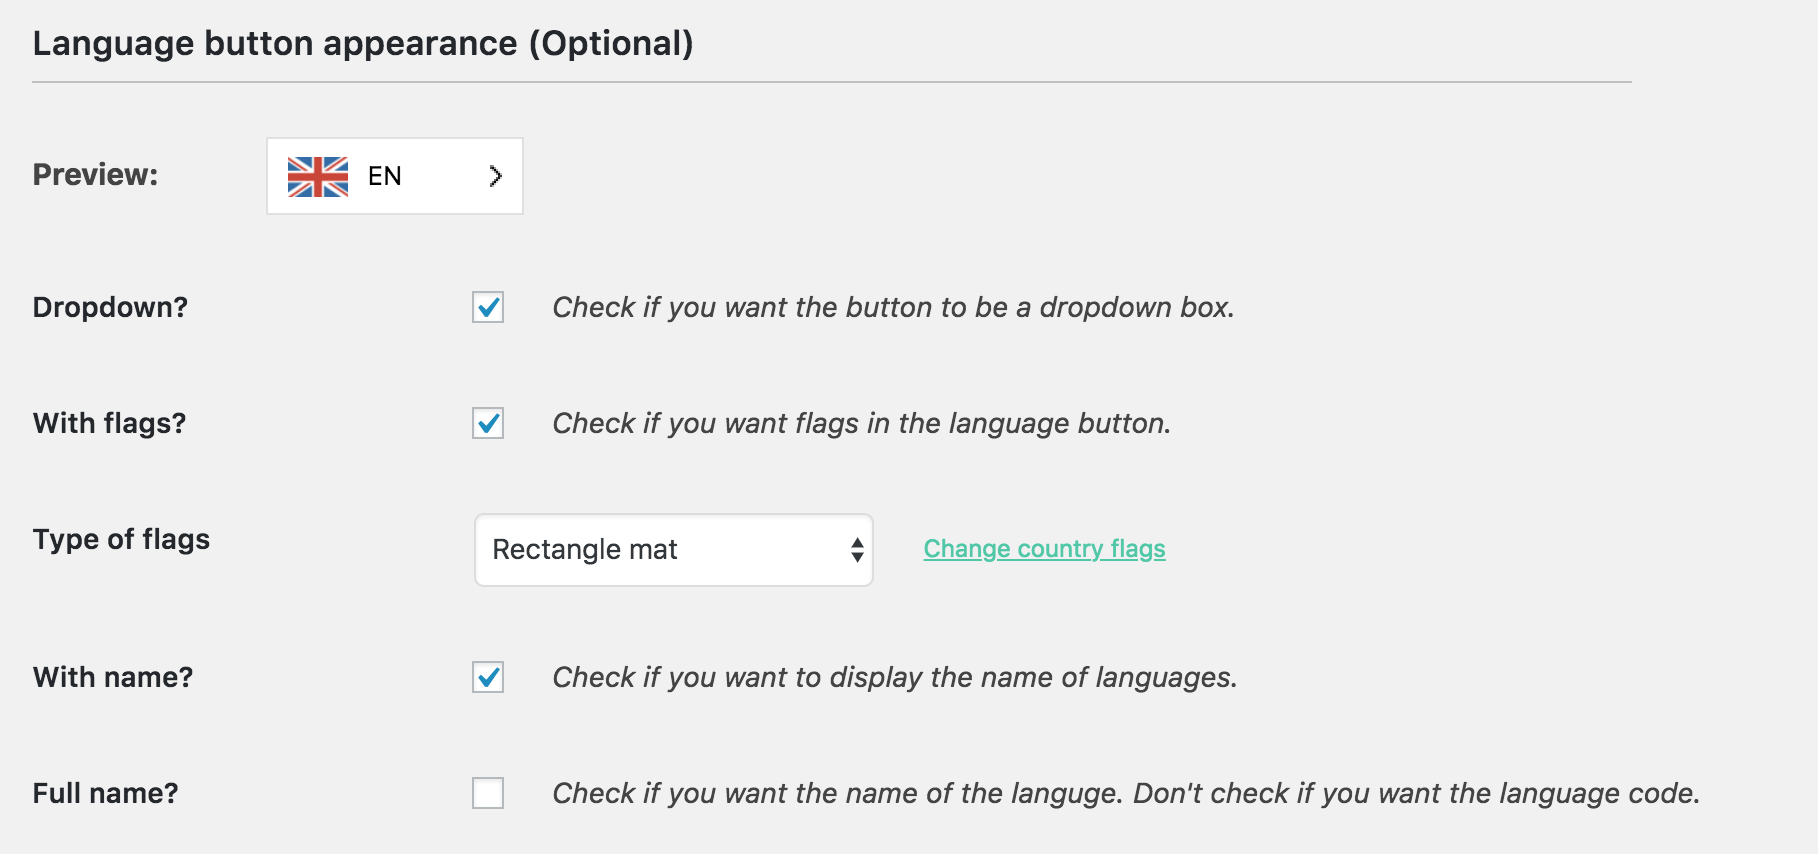
Task: Click the EN language code text
Action: 385,176
